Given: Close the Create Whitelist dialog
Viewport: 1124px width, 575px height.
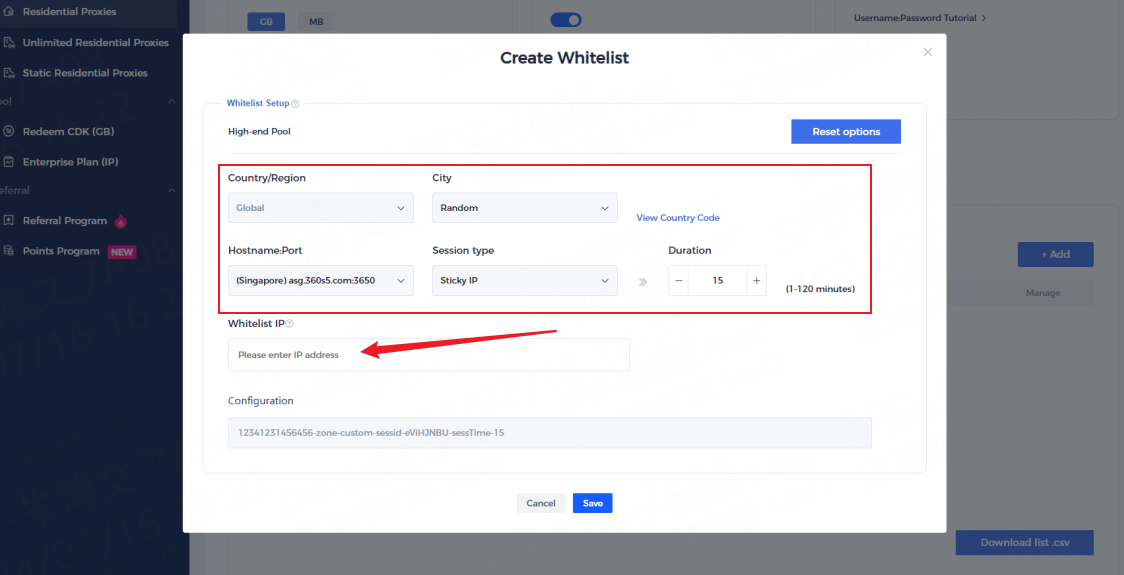Looking at the screenshot, I should (927, 52).
